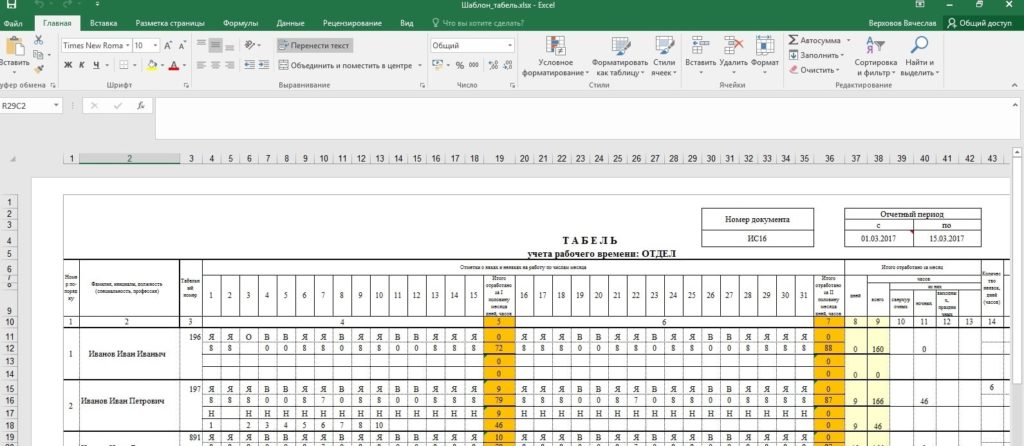This screenshot has width=1024, height=446.
Task: Align text to bottom of cell
Action: (x=229, y=46)
